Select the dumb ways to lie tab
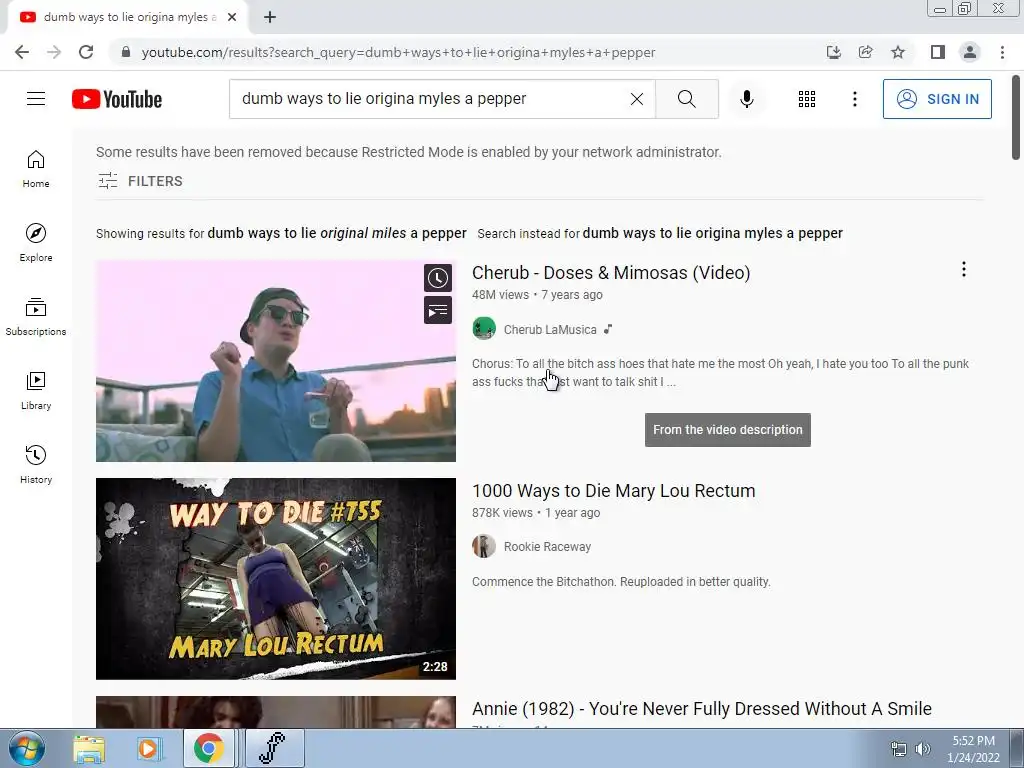Viewport: 1024px width, 768px height. [129, 17]
